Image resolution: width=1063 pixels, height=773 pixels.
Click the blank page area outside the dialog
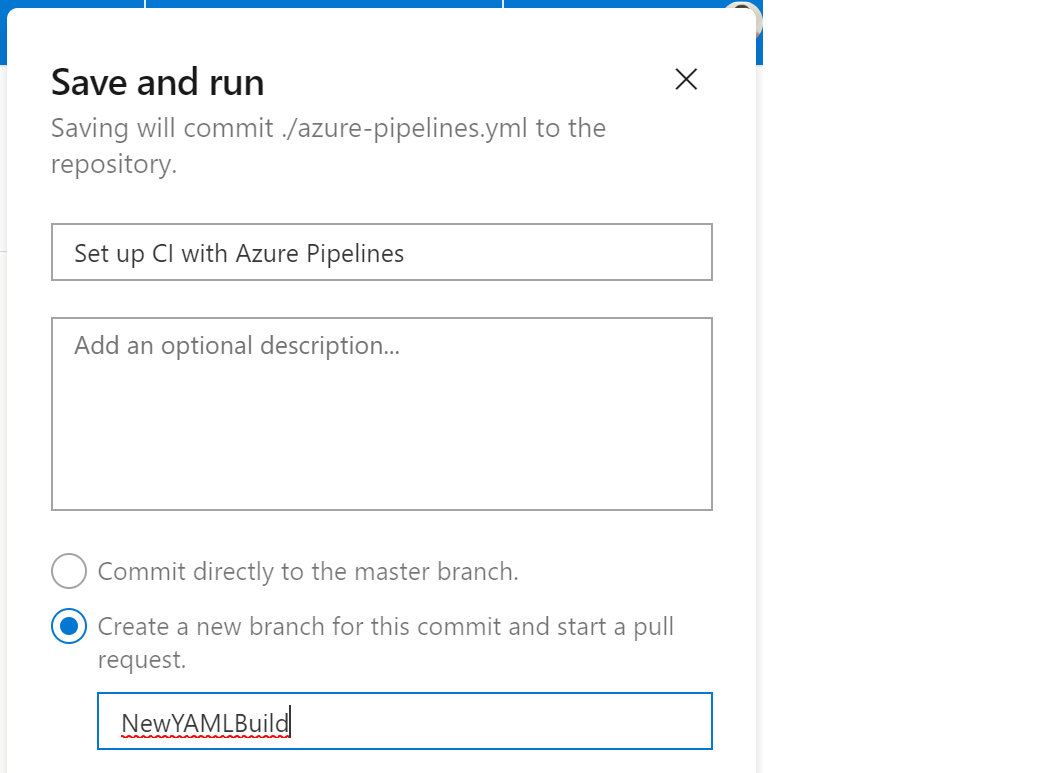pos(900,400)
